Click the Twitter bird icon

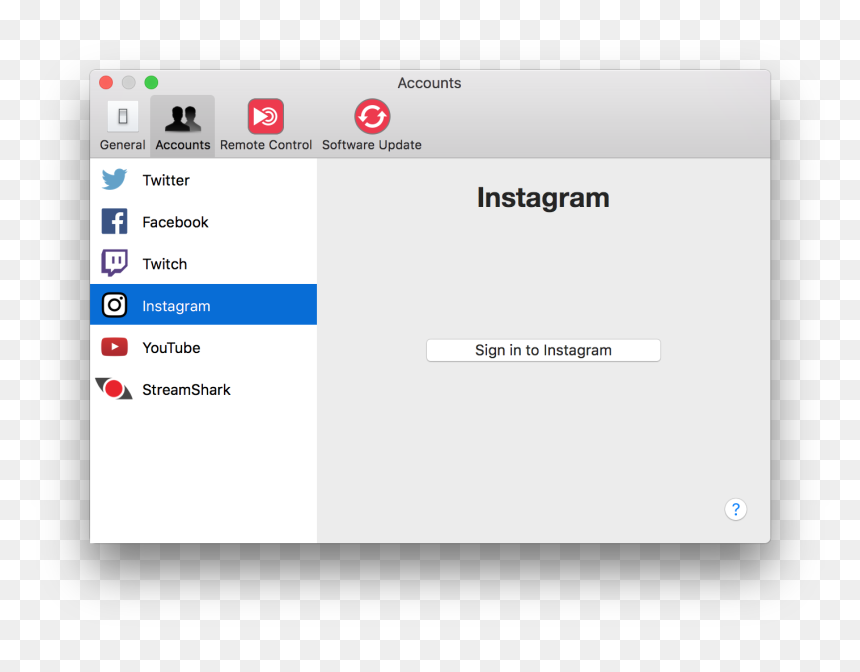pos(114,179)
